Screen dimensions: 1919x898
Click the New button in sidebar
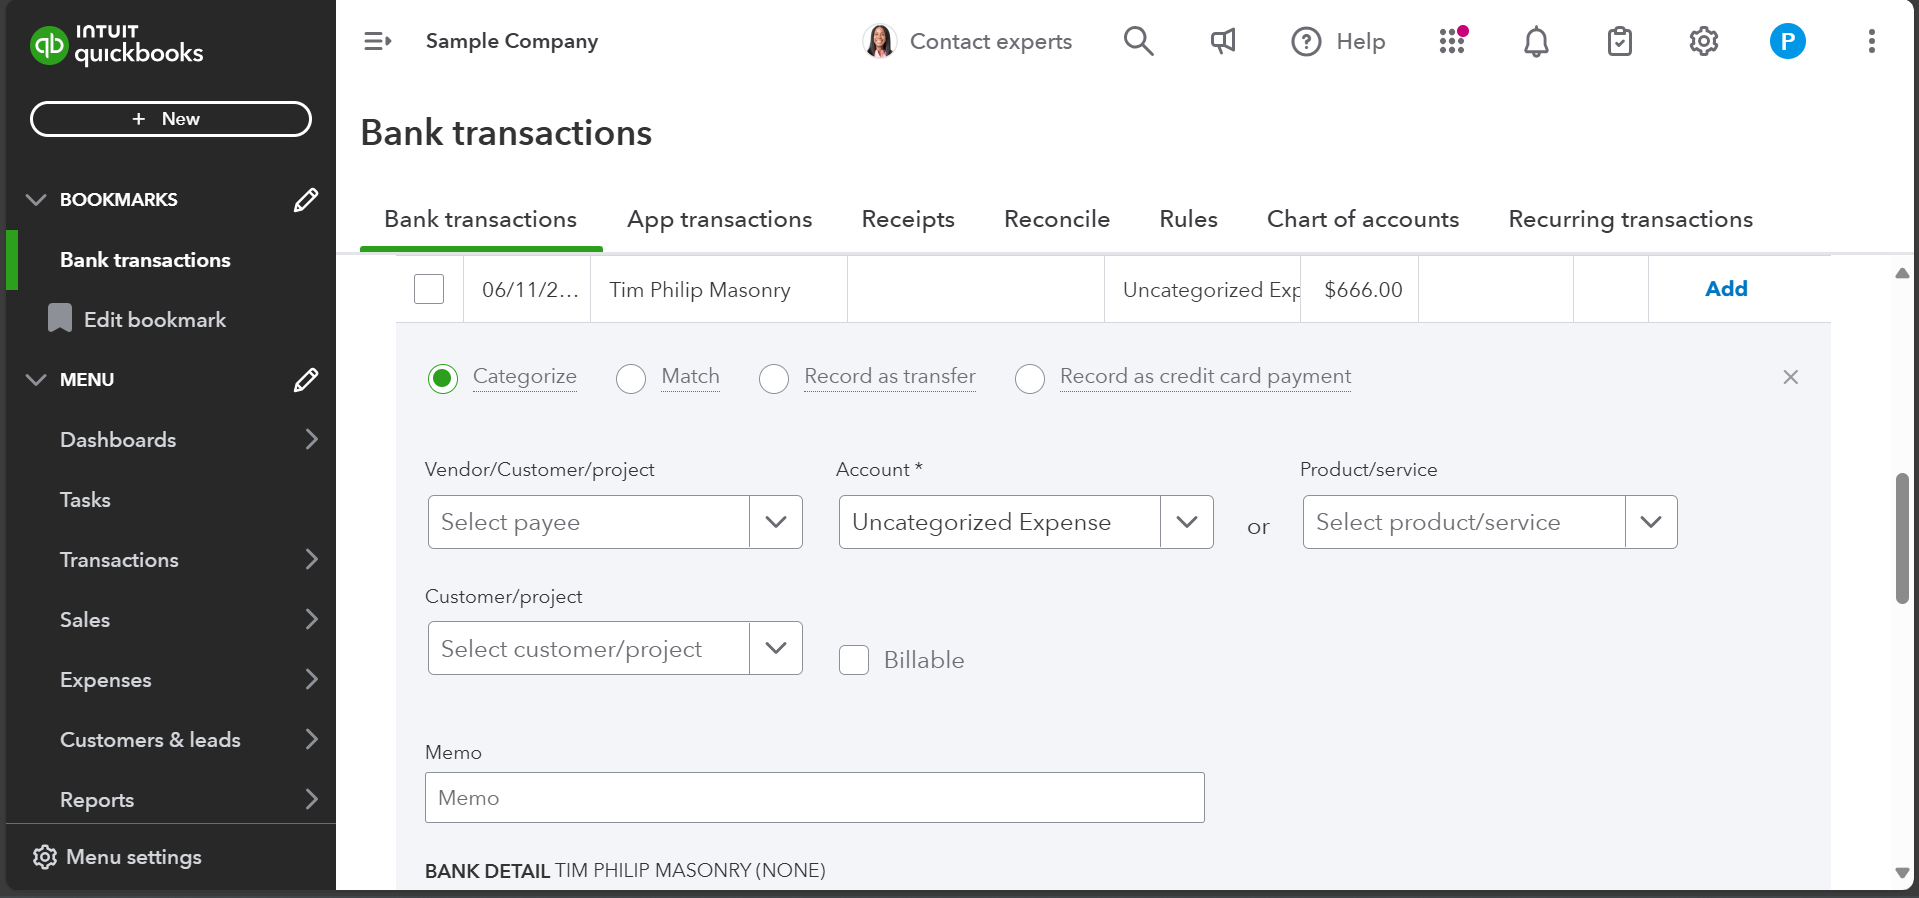pos(171,119)
